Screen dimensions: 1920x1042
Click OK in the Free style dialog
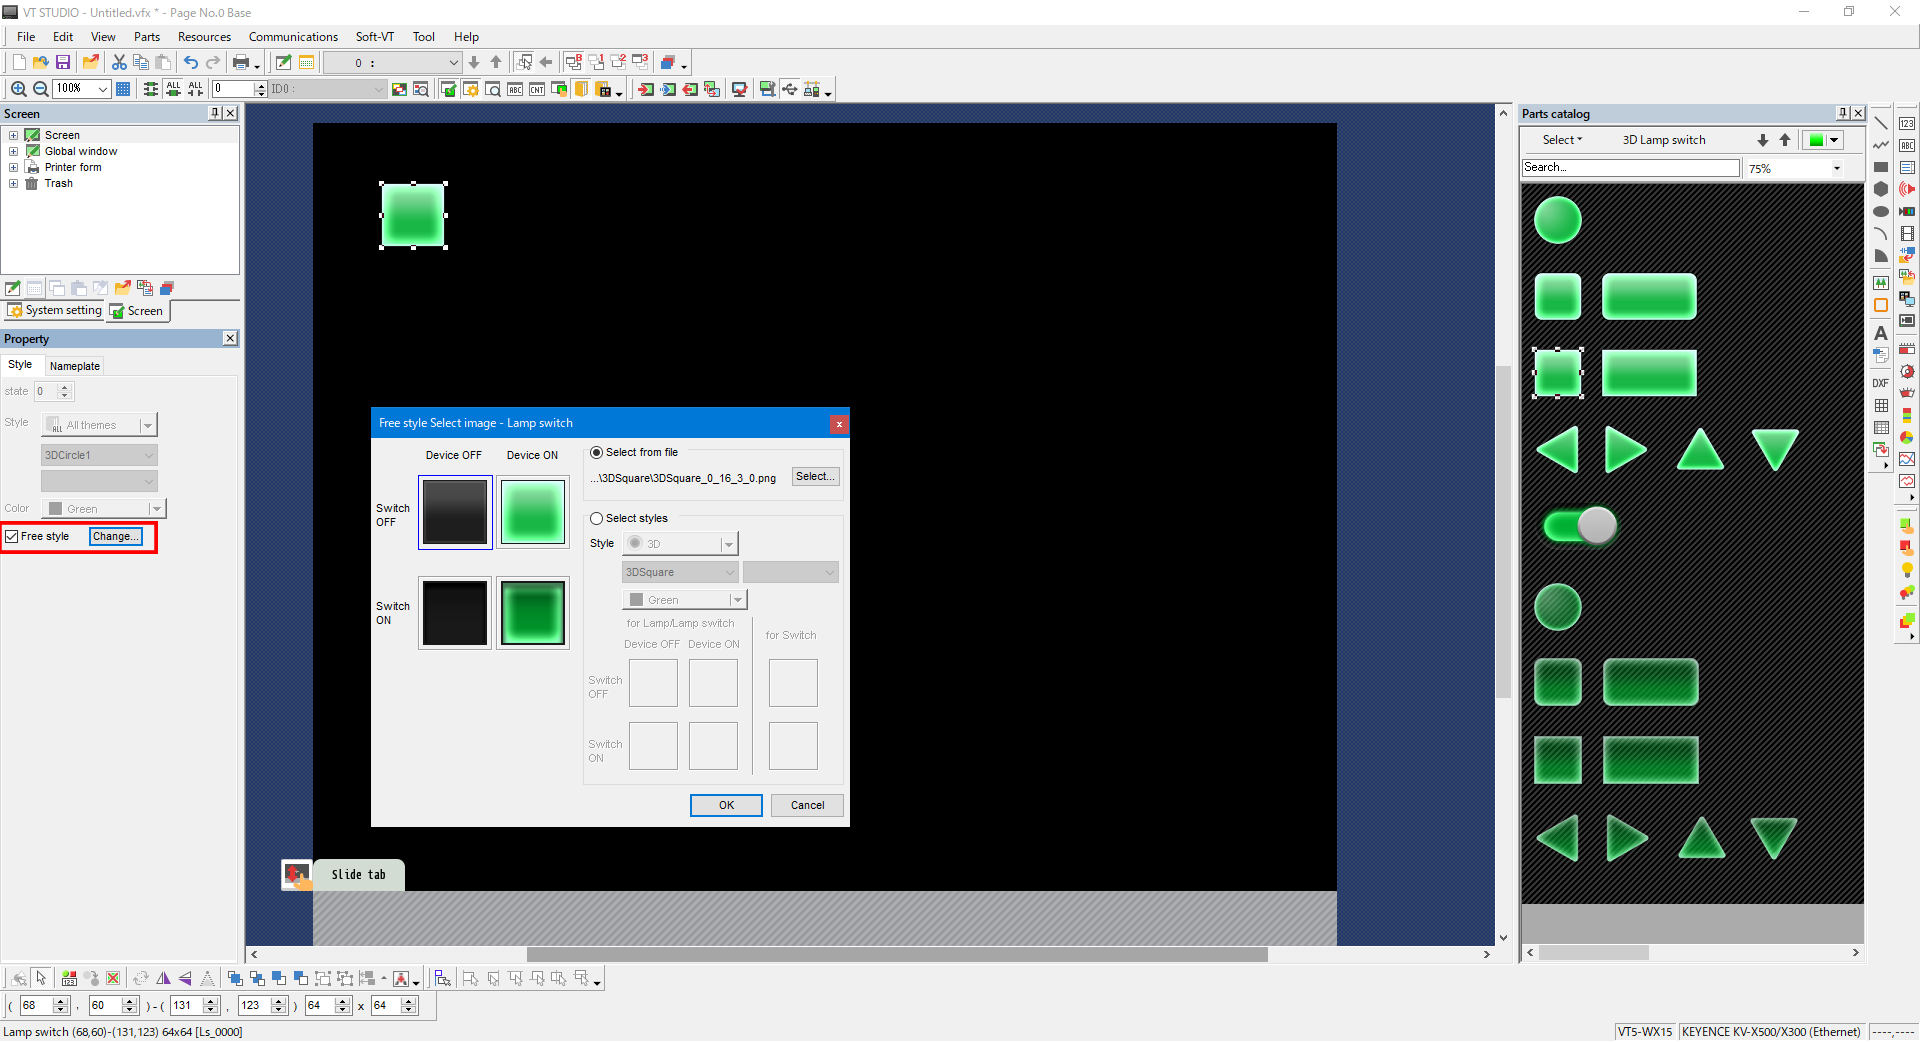[726, 806]
